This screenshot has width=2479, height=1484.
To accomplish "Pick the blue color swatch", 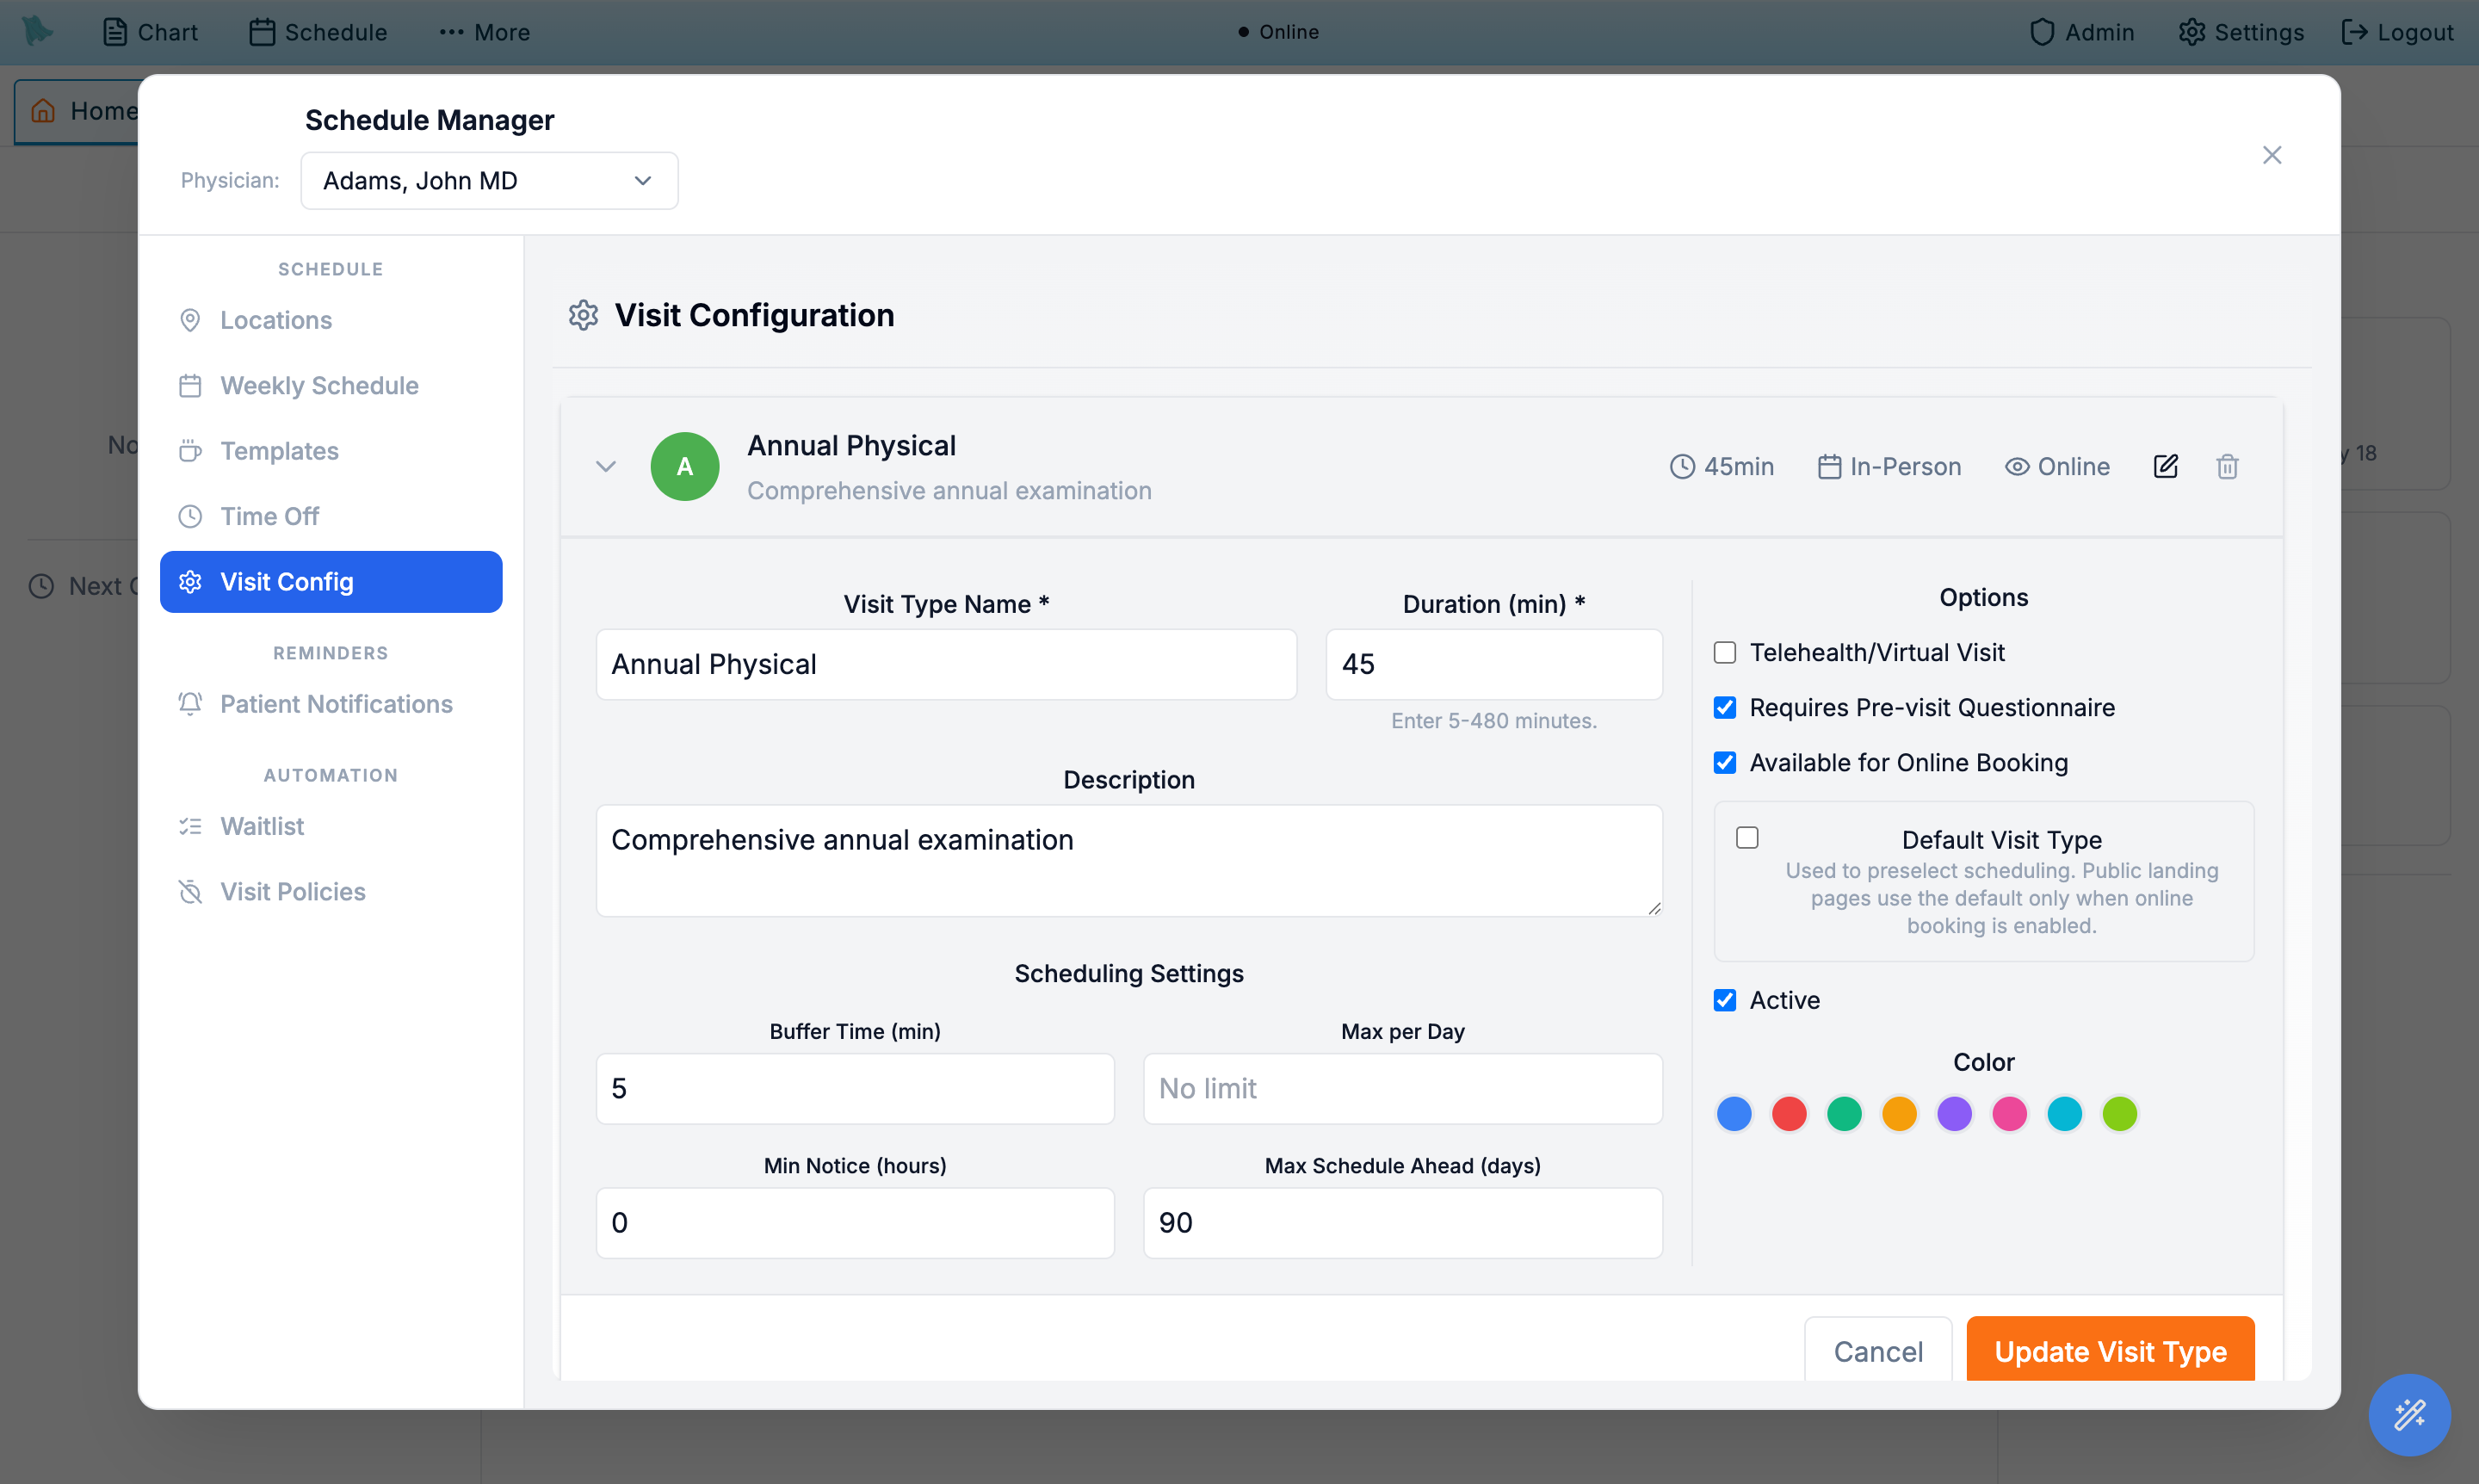I will (1734, 1113).
